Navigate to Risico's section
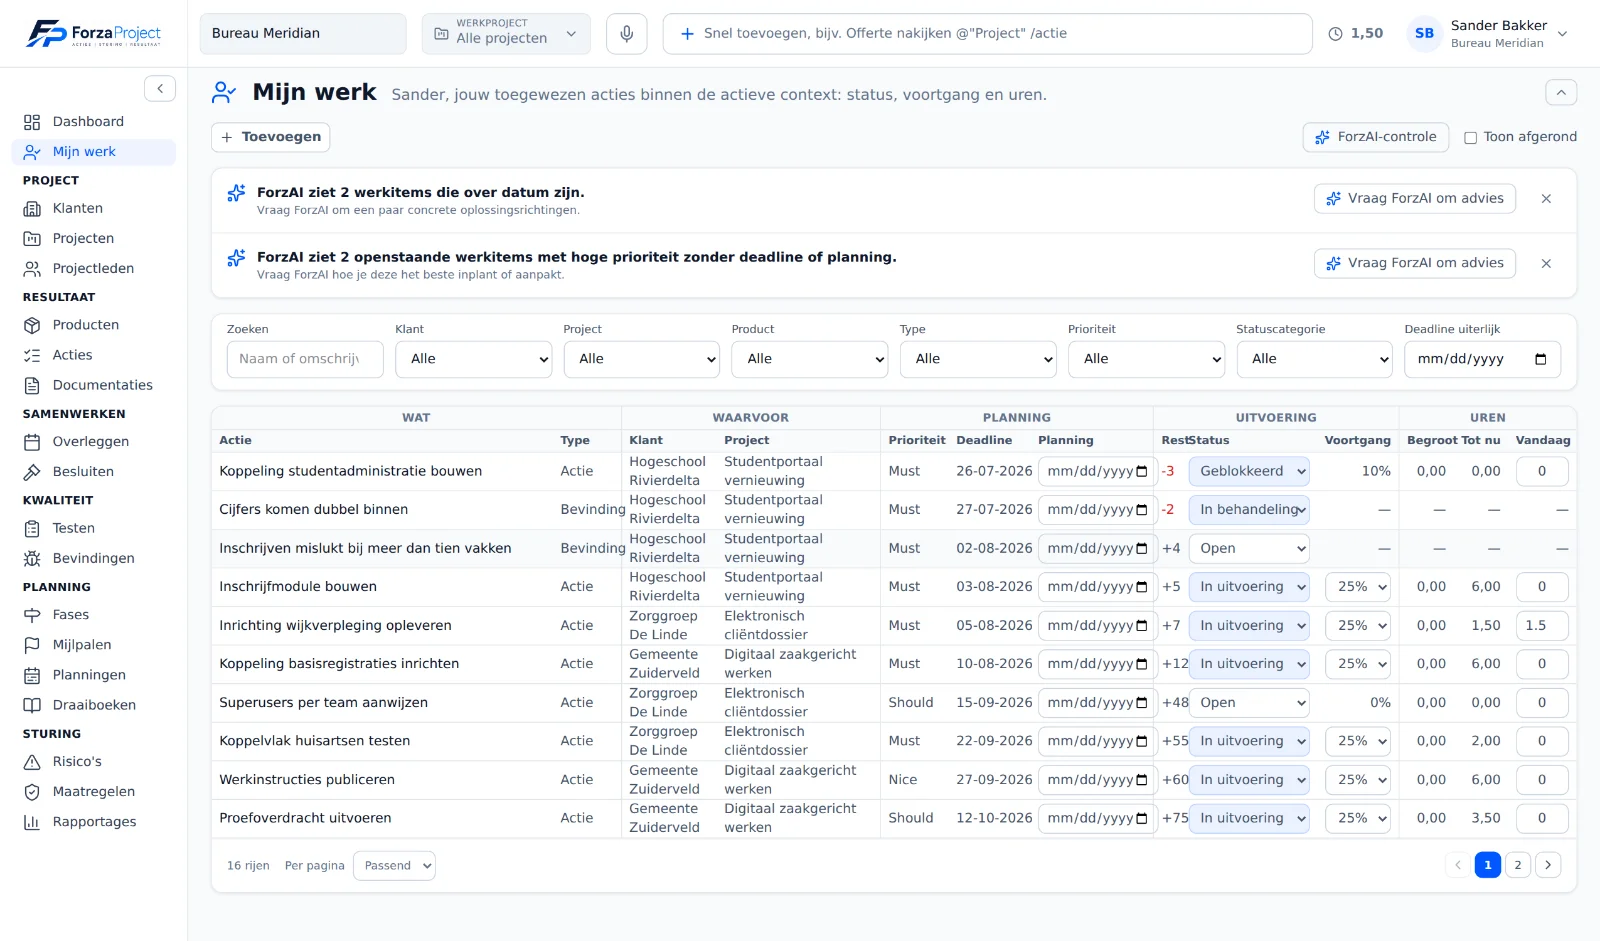Screen dimensions: 1600x941 [x=77, y=762]
